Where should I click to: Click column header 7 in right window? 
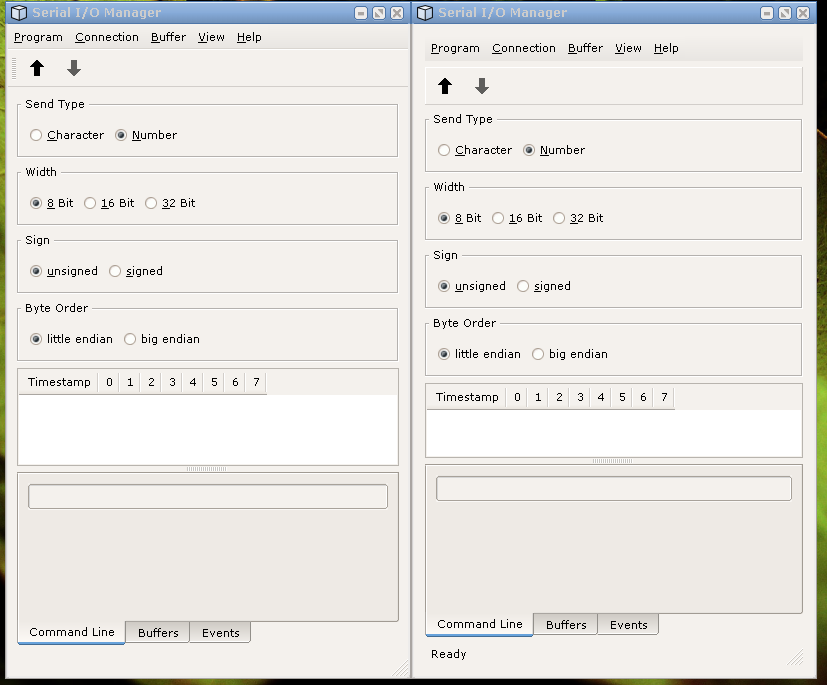click(664, 397)
